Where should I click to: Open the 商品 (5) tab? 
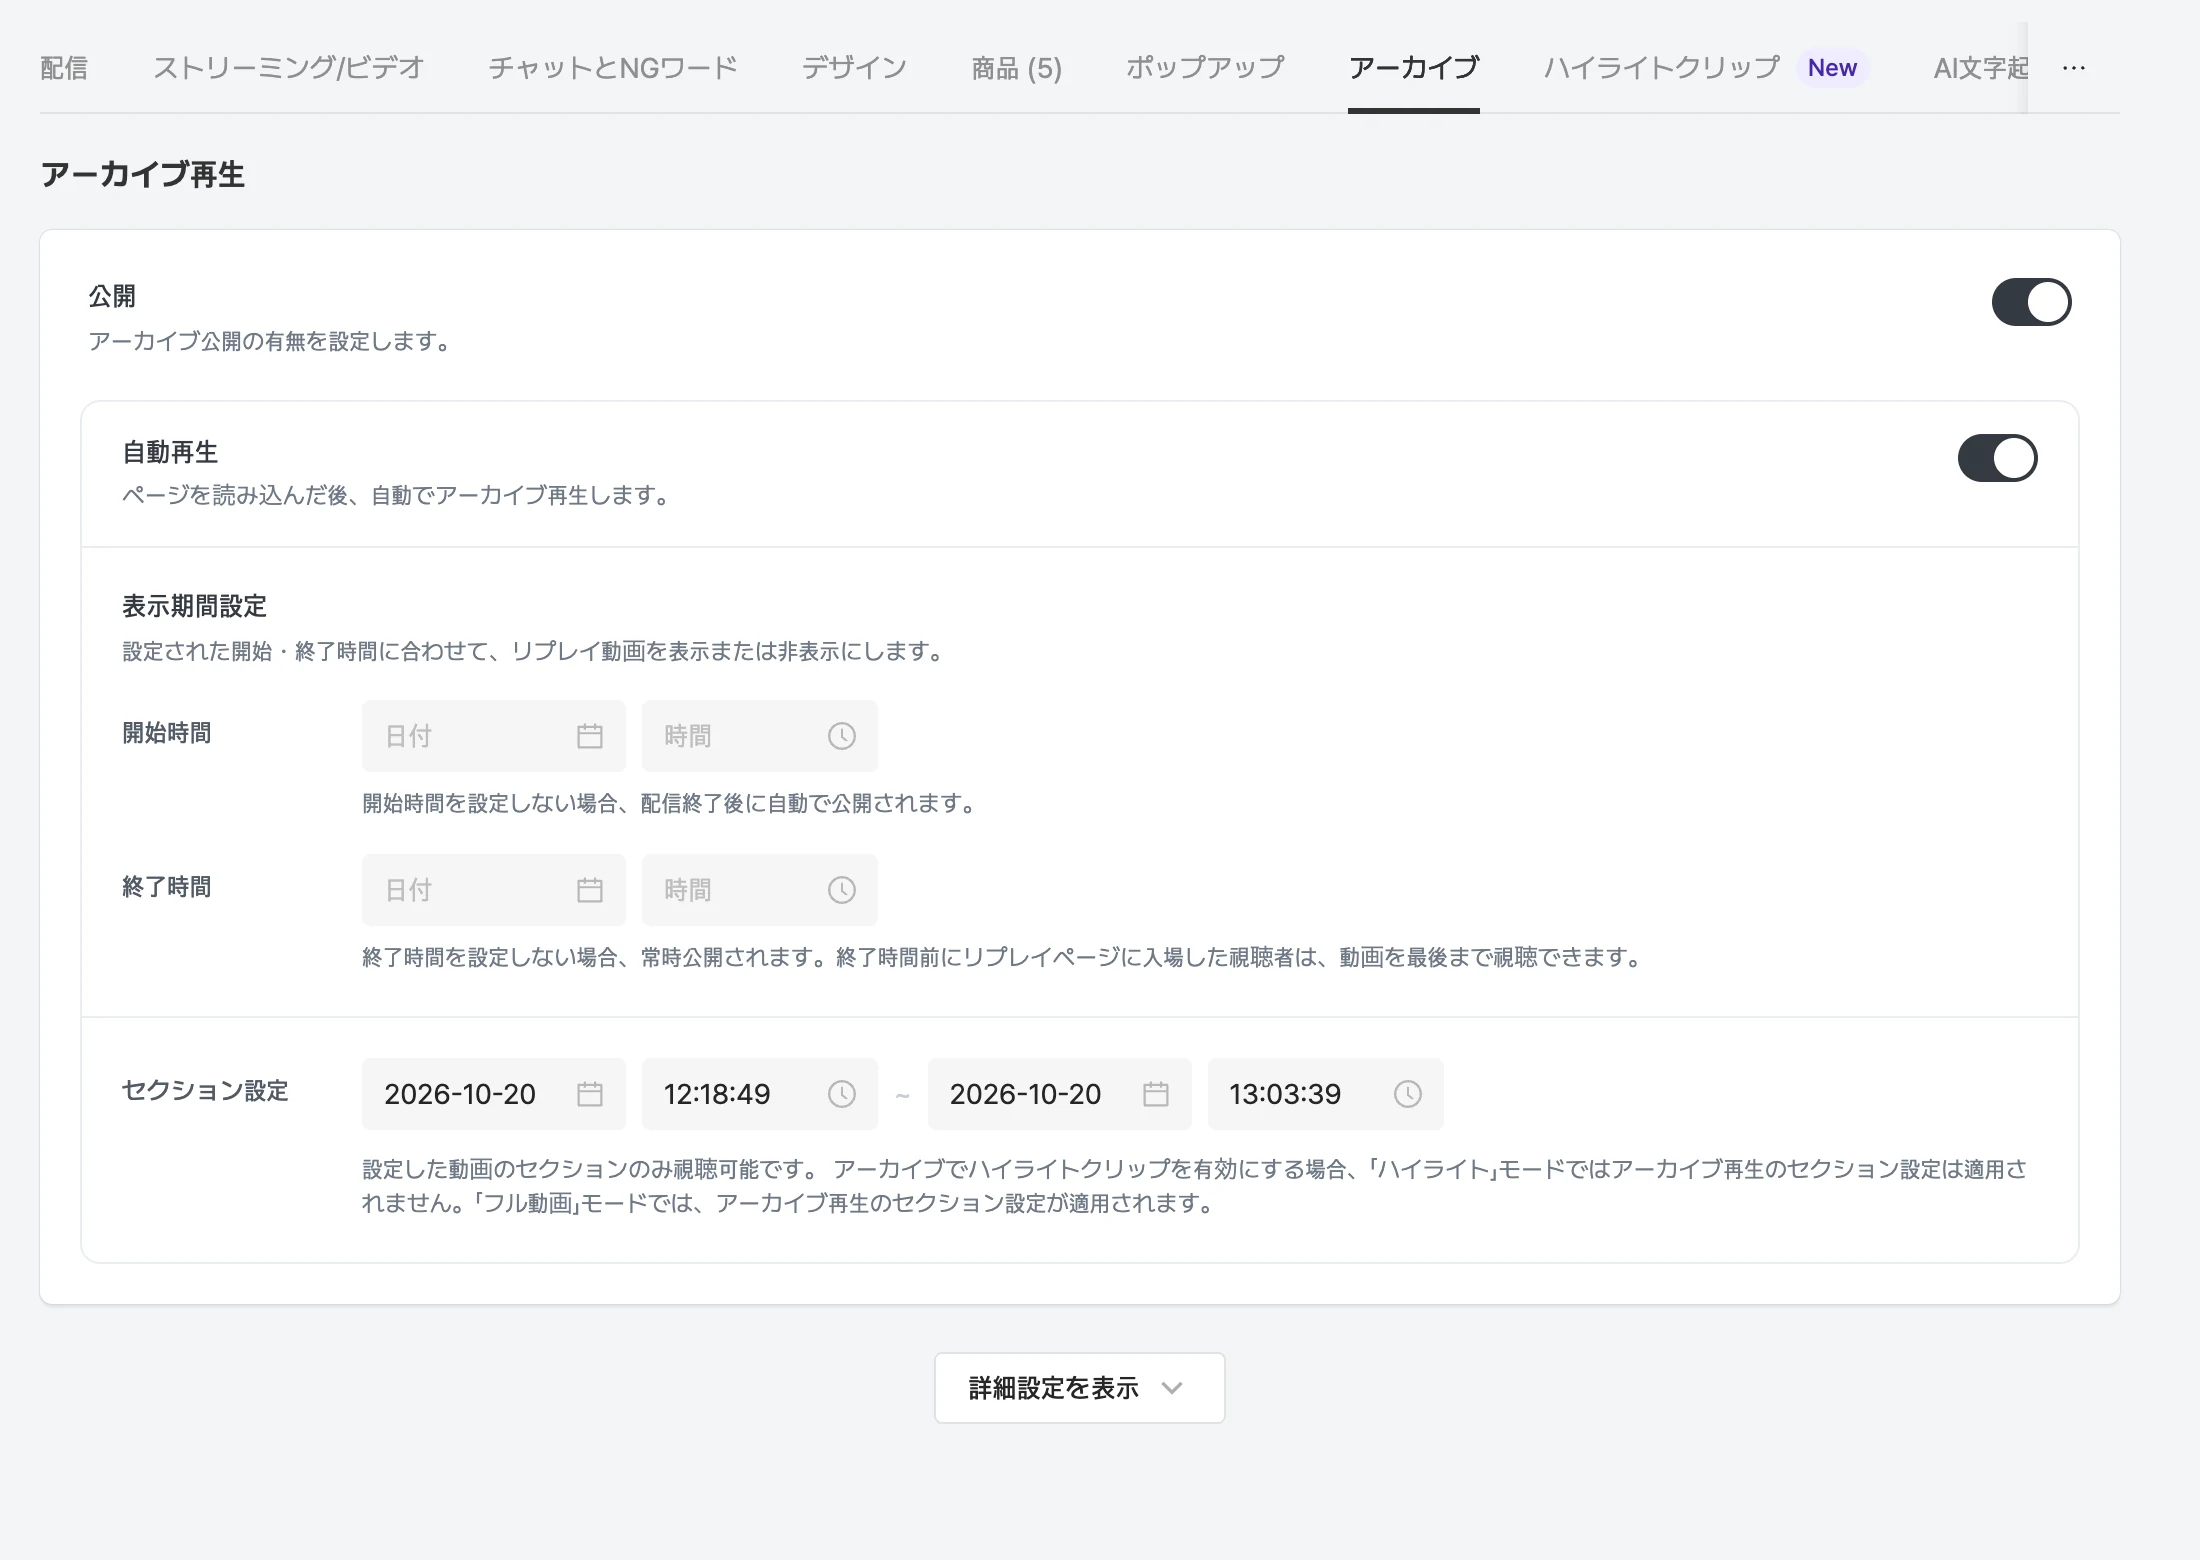[1017, 68]
